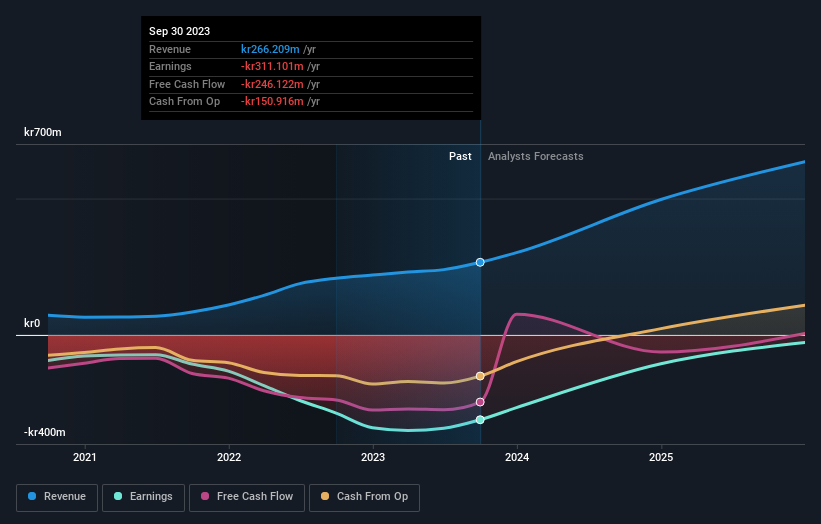Click the Cash From Op orange data point

[x=480, y=376]
